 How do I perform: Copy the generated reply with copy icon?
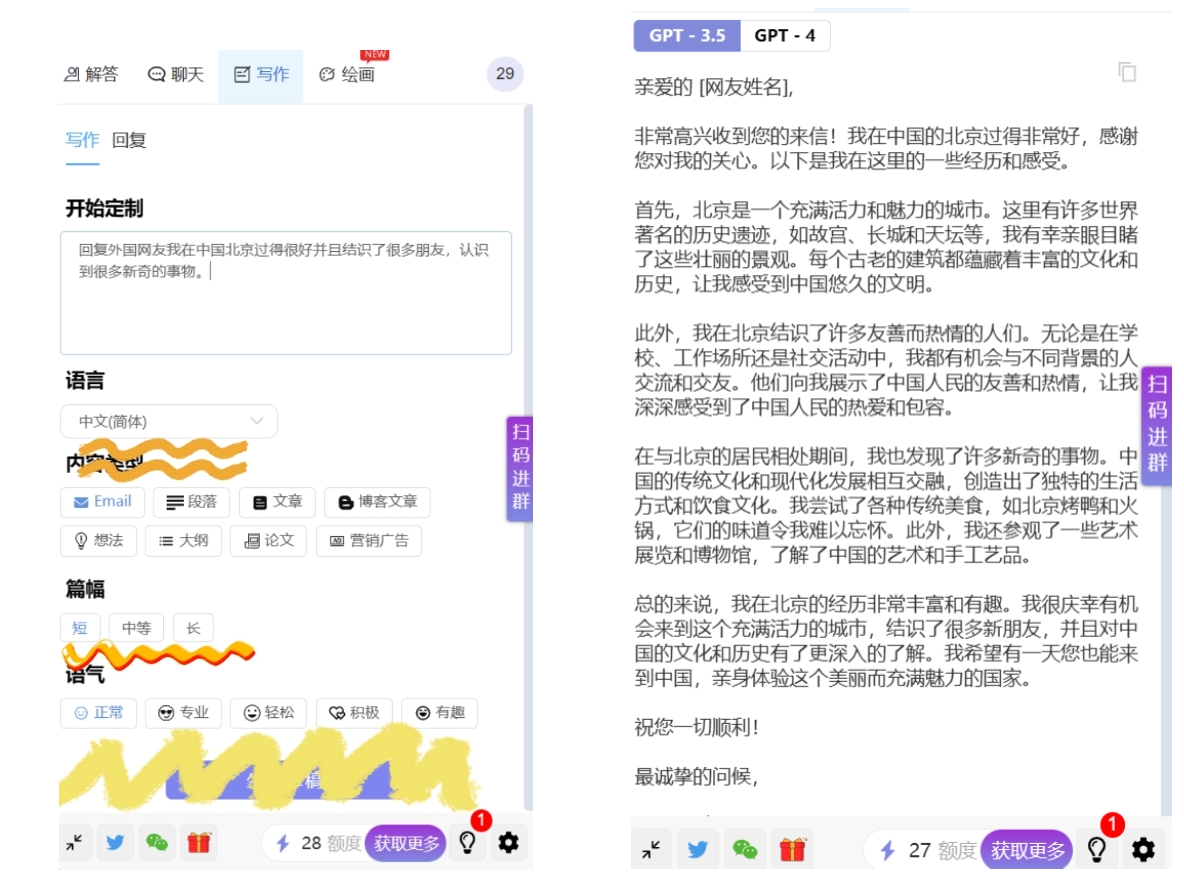pyautogui.click(x=1127, y=72)
